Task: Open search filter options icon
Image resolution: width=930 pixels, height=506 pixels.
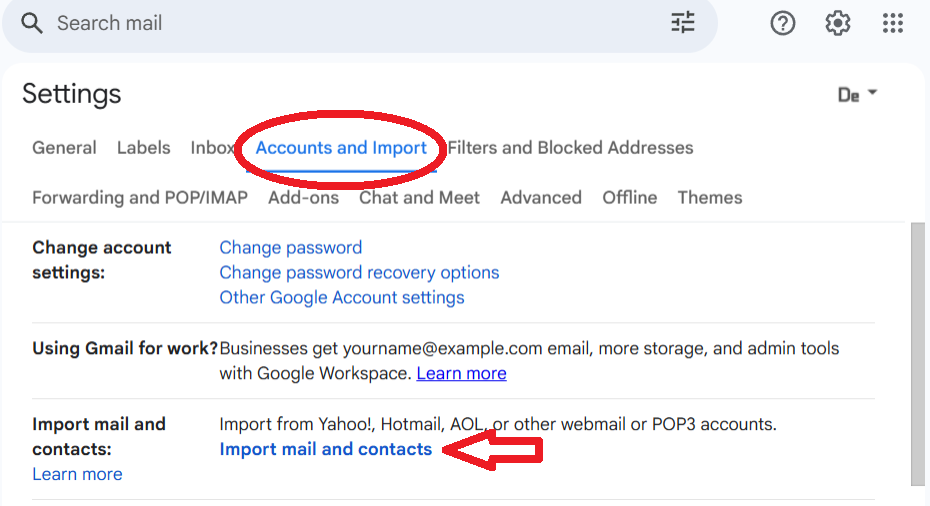Action: 683,23
